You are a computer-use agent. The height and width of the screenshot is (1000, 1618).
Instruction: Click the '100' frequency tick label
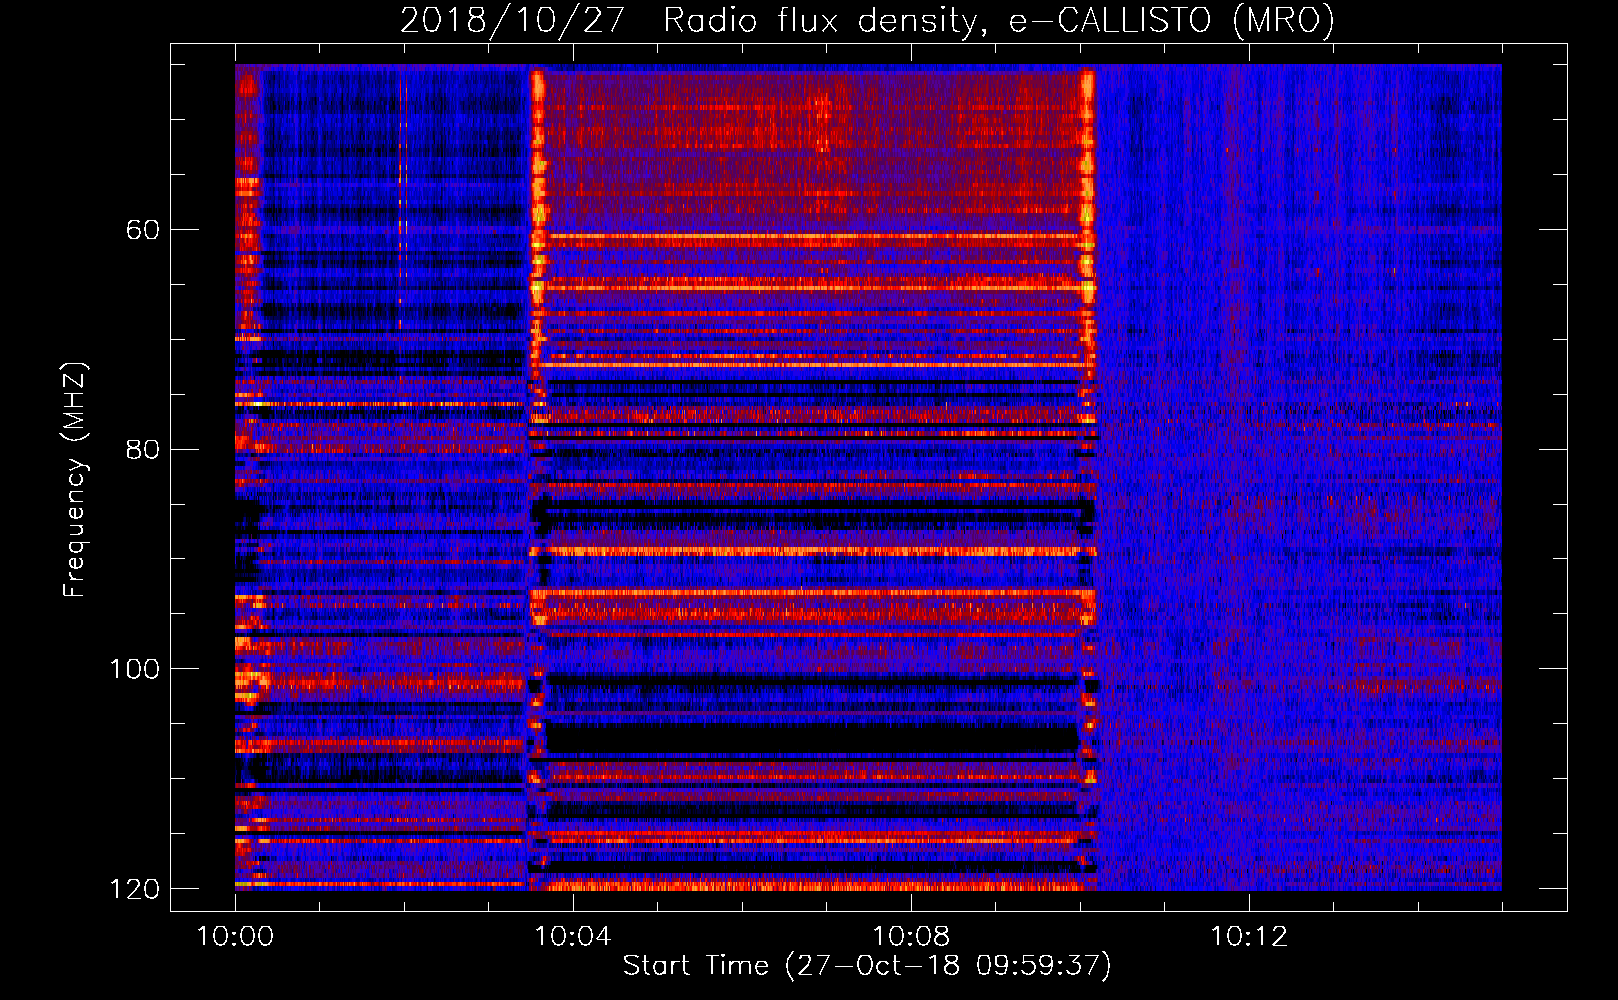tap(134, 669)
